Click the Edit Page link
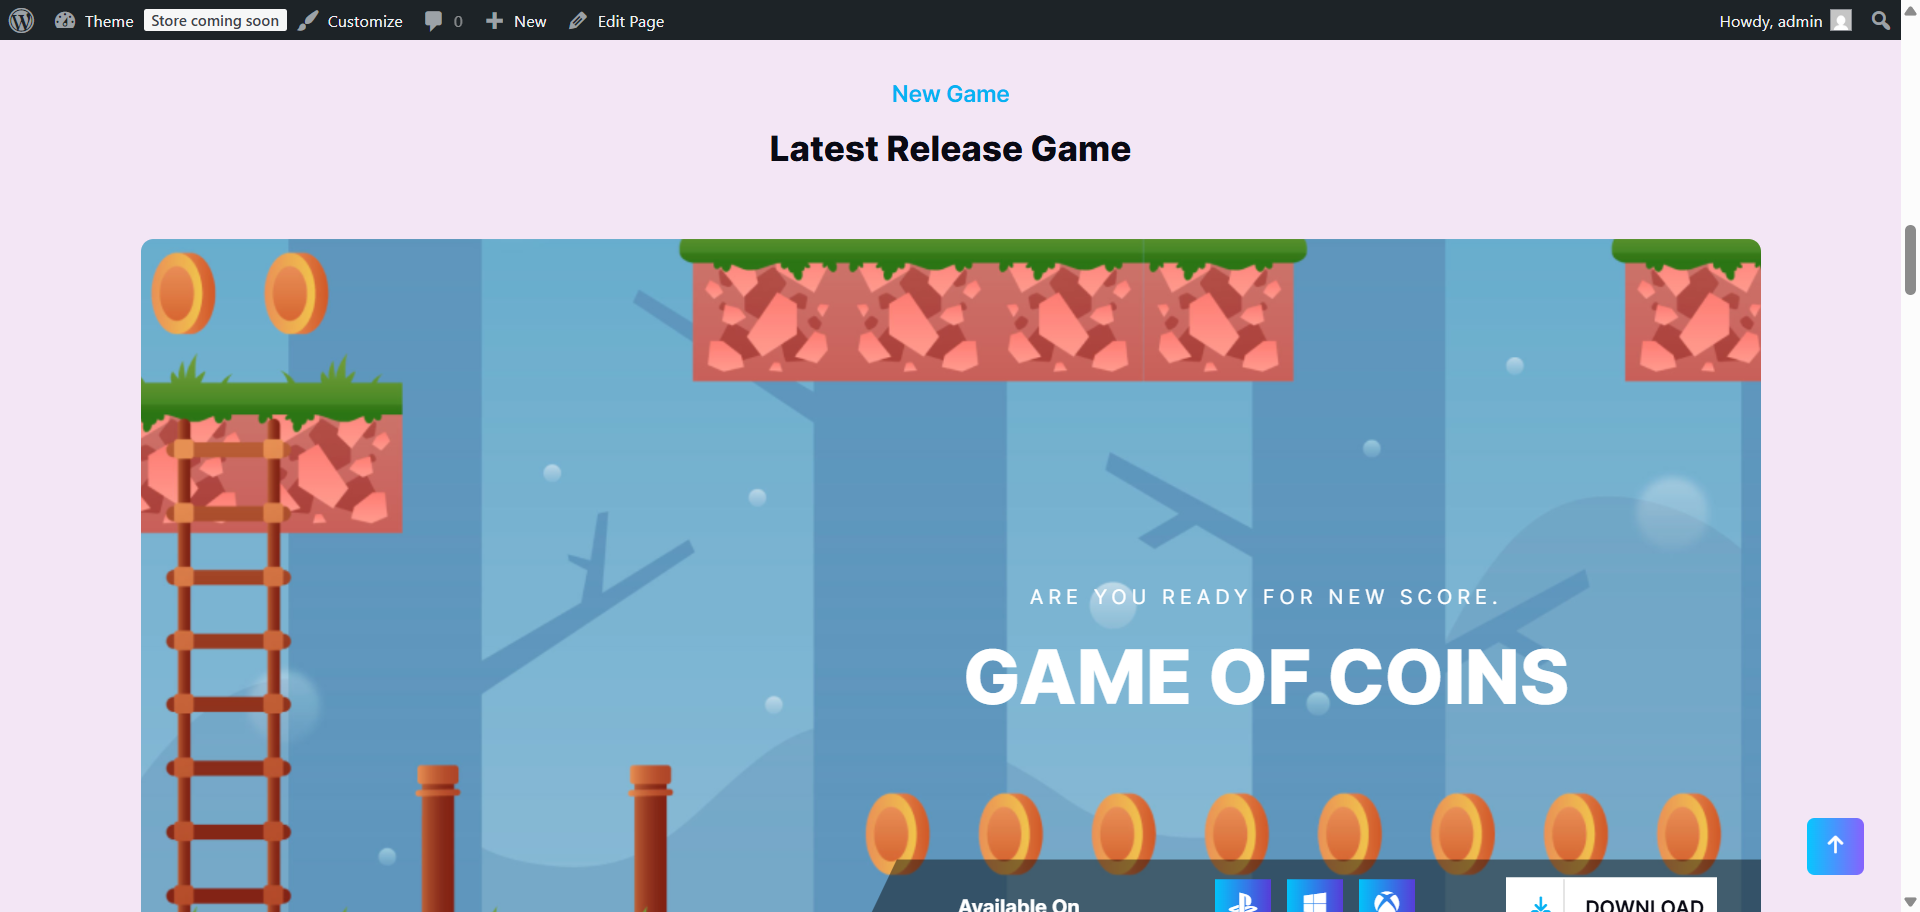This screenshot has width=1920, height=912. (631, 21)
